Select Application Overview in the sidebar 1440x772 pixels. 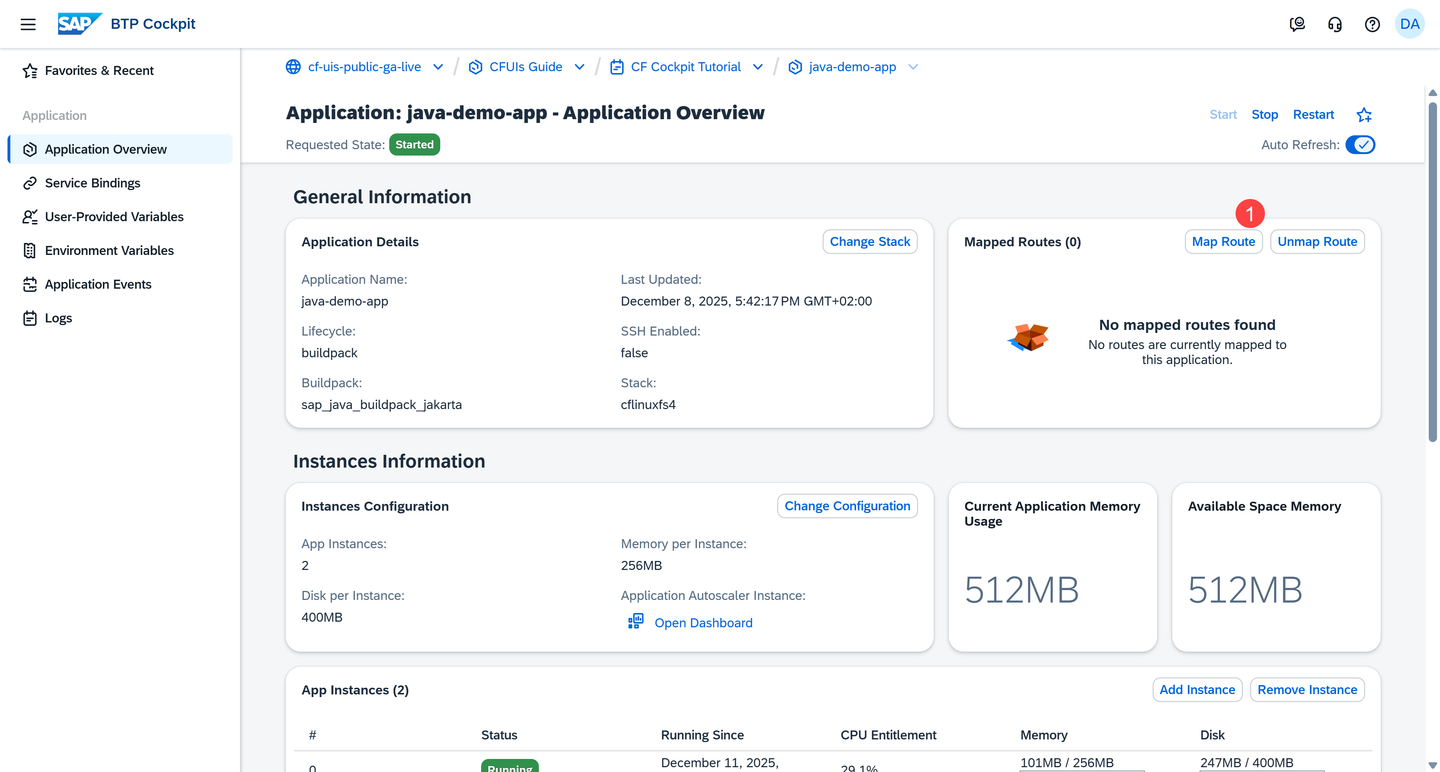point(120,149)
